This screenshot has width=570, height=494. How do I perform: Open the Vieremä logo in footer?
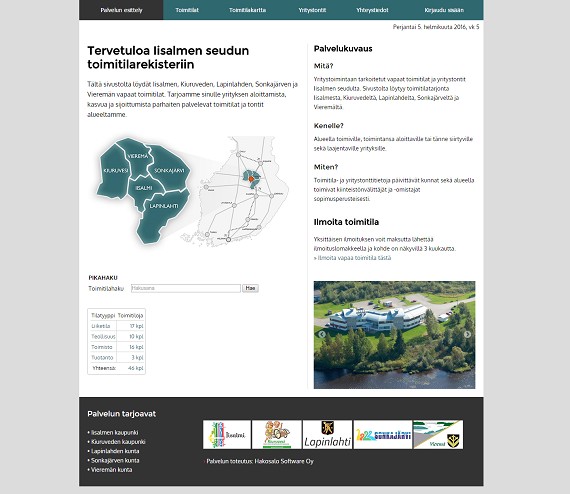tap(438, 434)
